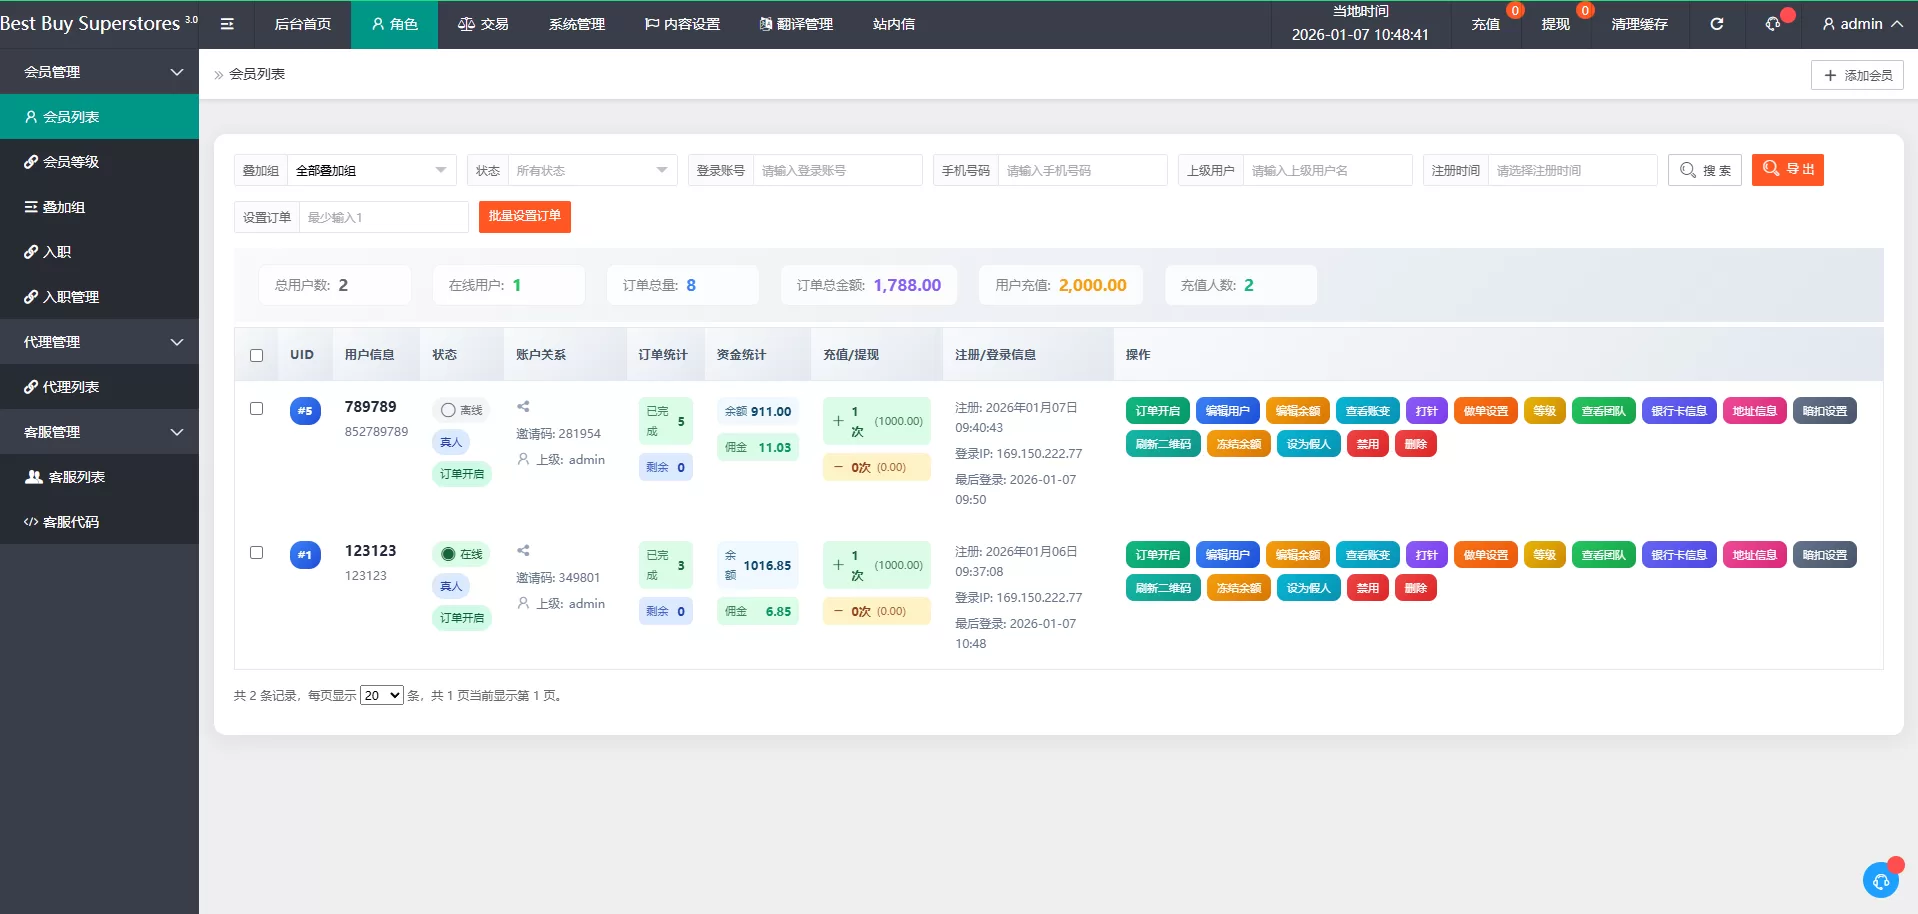Open the 系统管理 menu
Viewport: 1918px width, 914px height.
click(x=576, y=24)
